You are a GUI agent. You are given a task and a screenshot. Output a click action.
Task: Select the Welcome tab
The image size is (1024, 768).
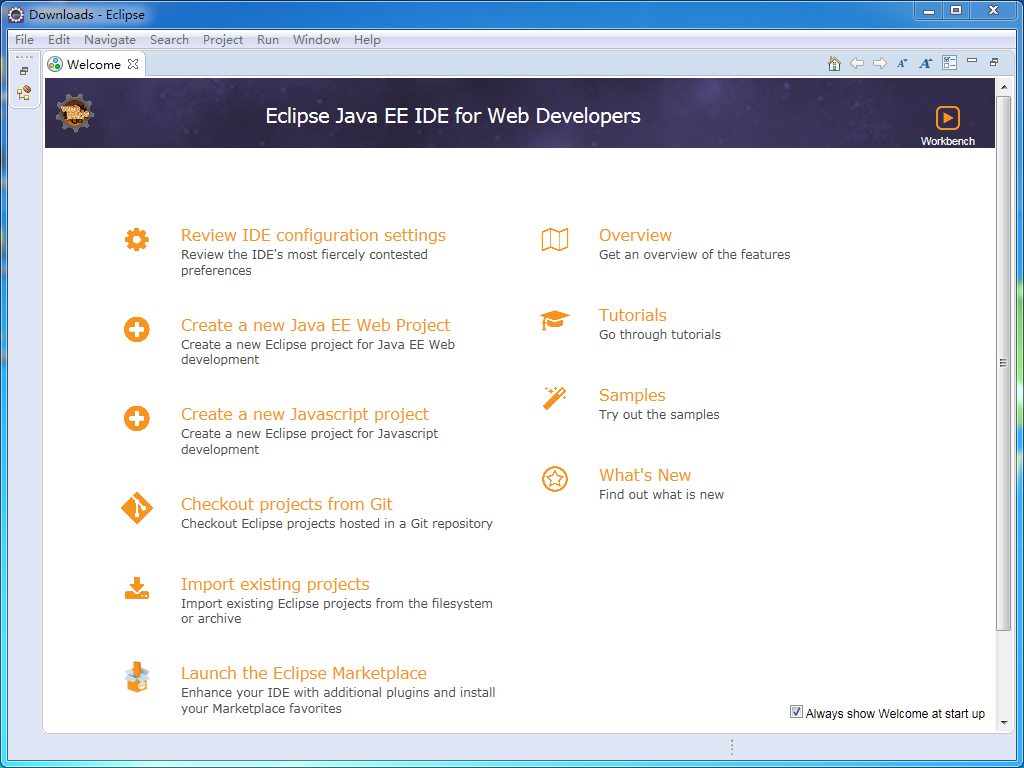pos(93,64)
